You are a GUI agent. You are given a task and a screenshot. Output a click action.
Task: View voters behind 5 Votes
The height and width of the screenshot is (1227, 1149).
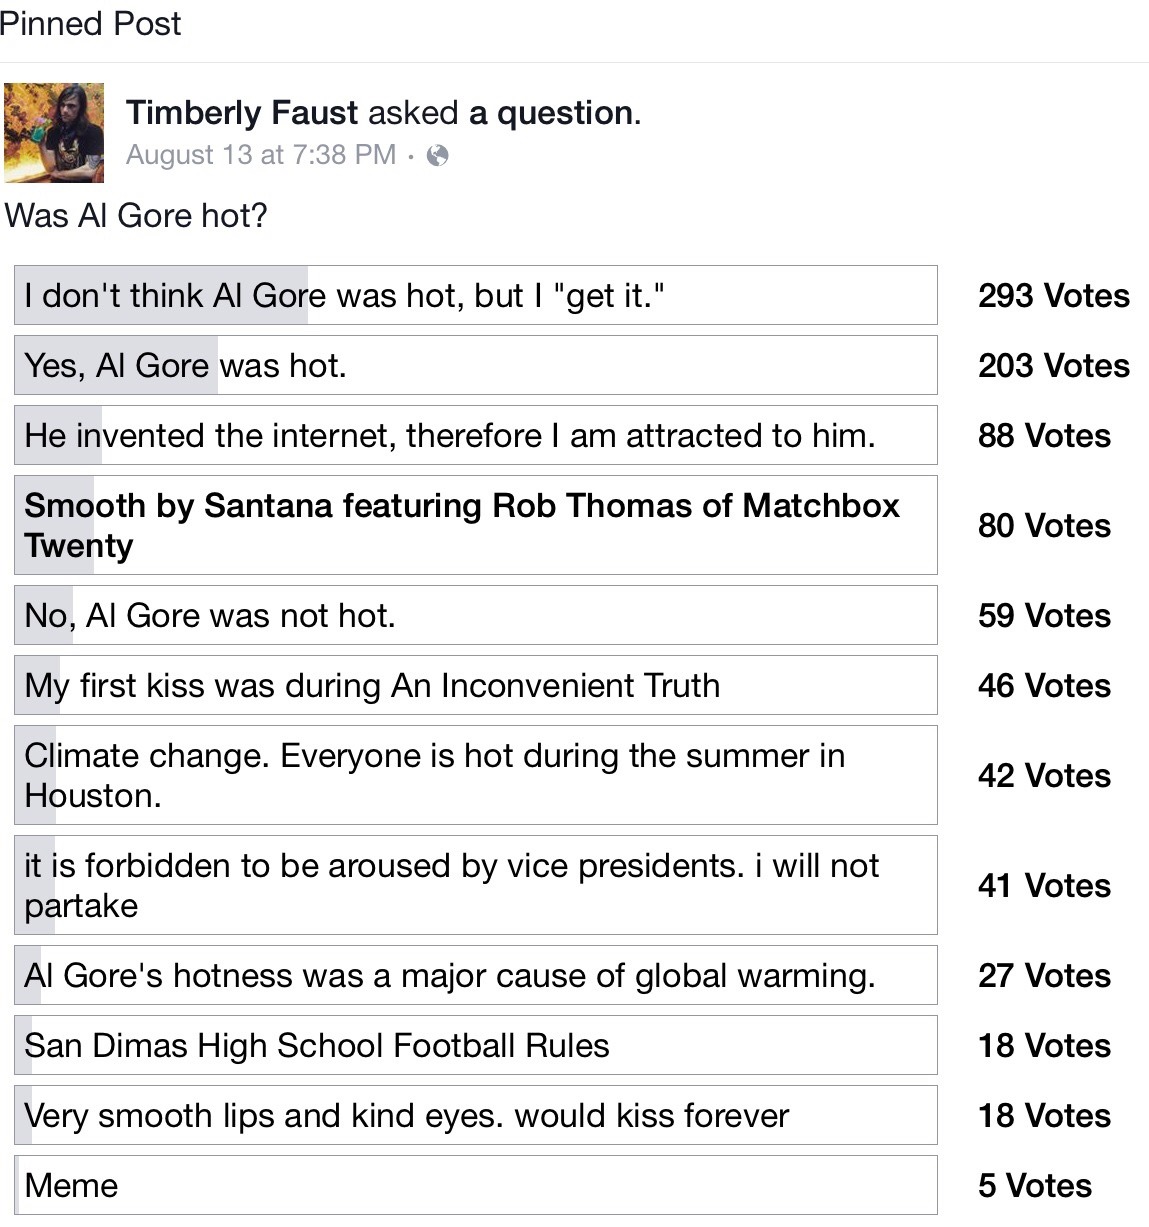[x=1034, y=1186]
